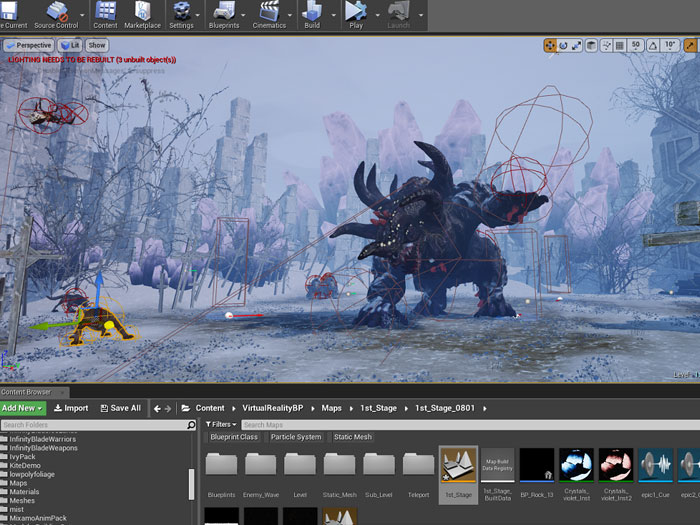The width and height of the screenshot is (700, 525).
Task: Open Blueprints dropdown arrow
Action: (x=243, y=15)
